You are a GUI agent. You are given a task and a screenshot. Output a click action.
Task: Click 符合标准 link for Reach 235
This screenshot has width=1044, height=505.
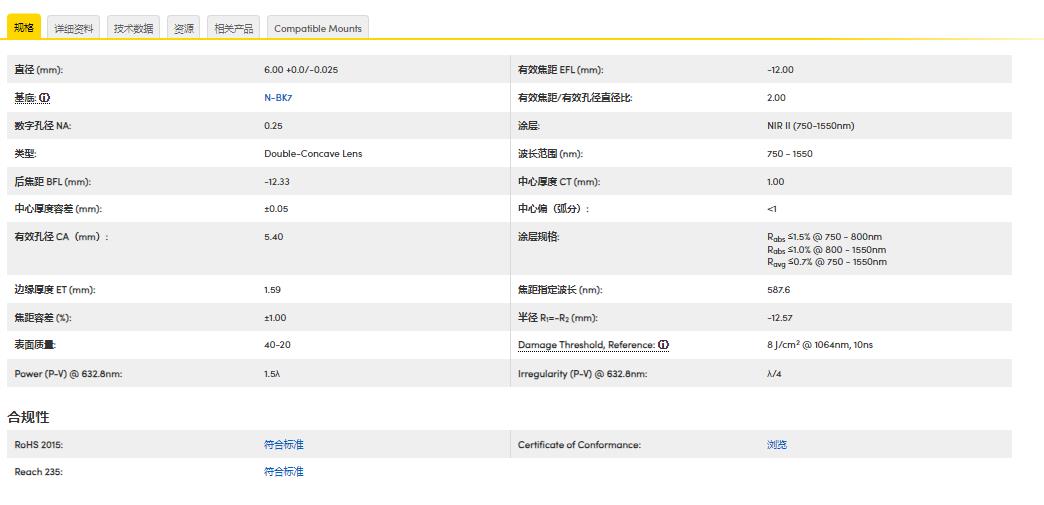click(x=283, y=472)
